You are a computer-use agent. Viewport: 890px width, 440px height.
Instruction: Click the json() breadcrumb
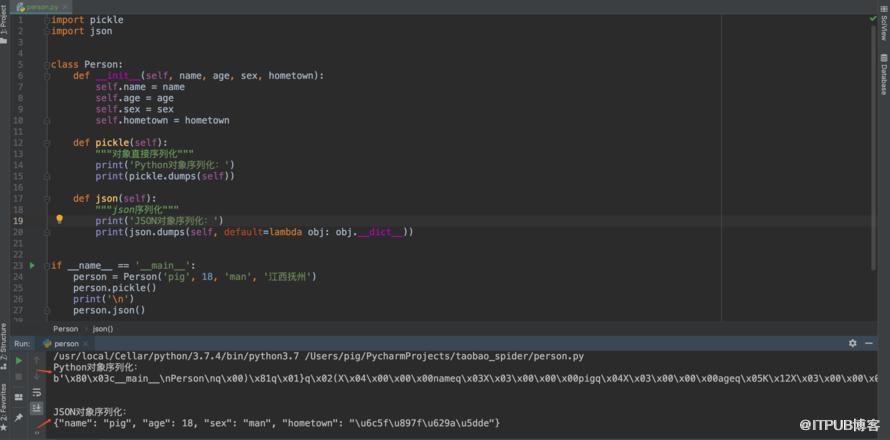point(103,329)
